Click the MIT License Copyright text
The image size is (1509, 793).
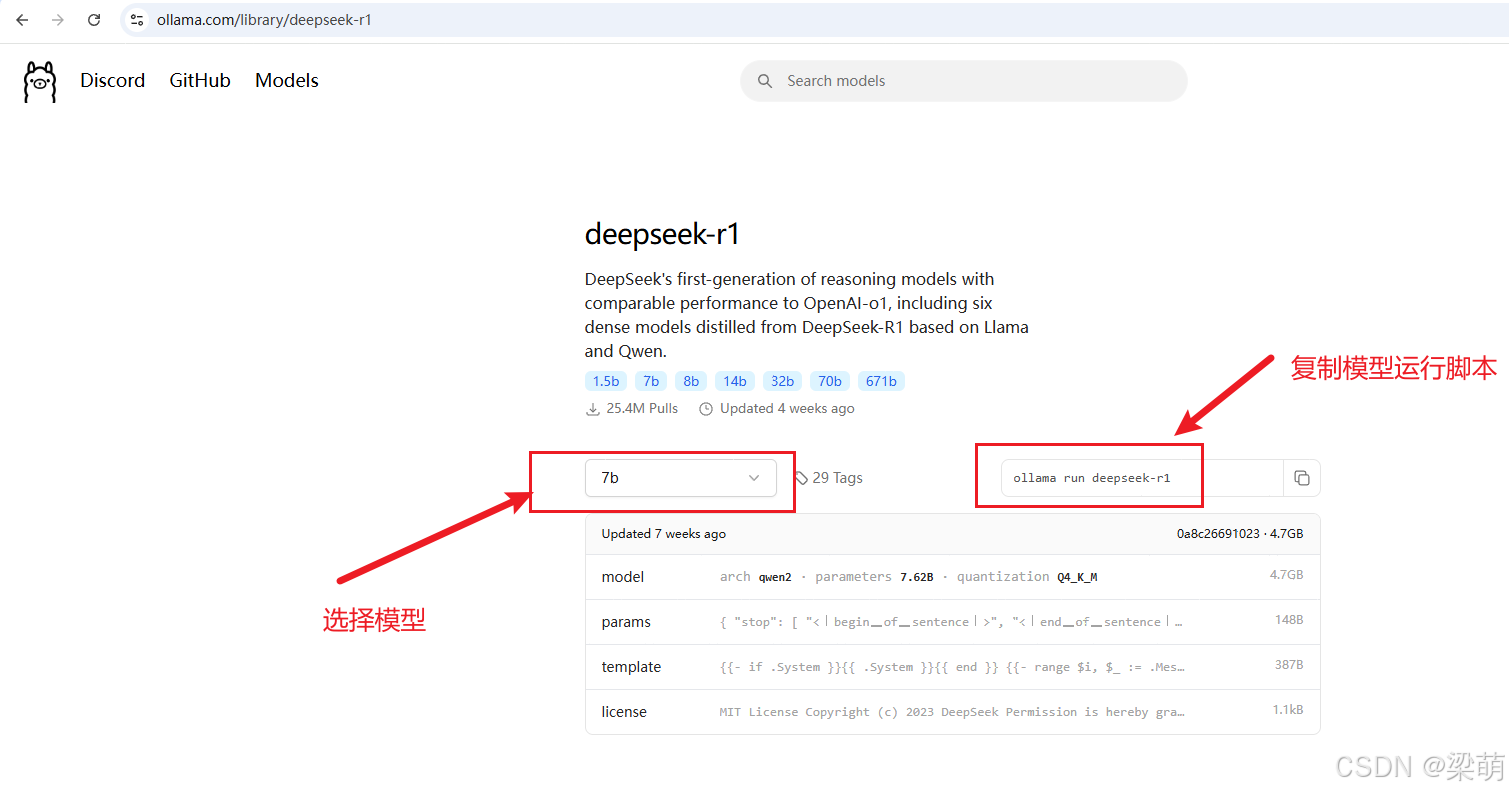[952, 712]
